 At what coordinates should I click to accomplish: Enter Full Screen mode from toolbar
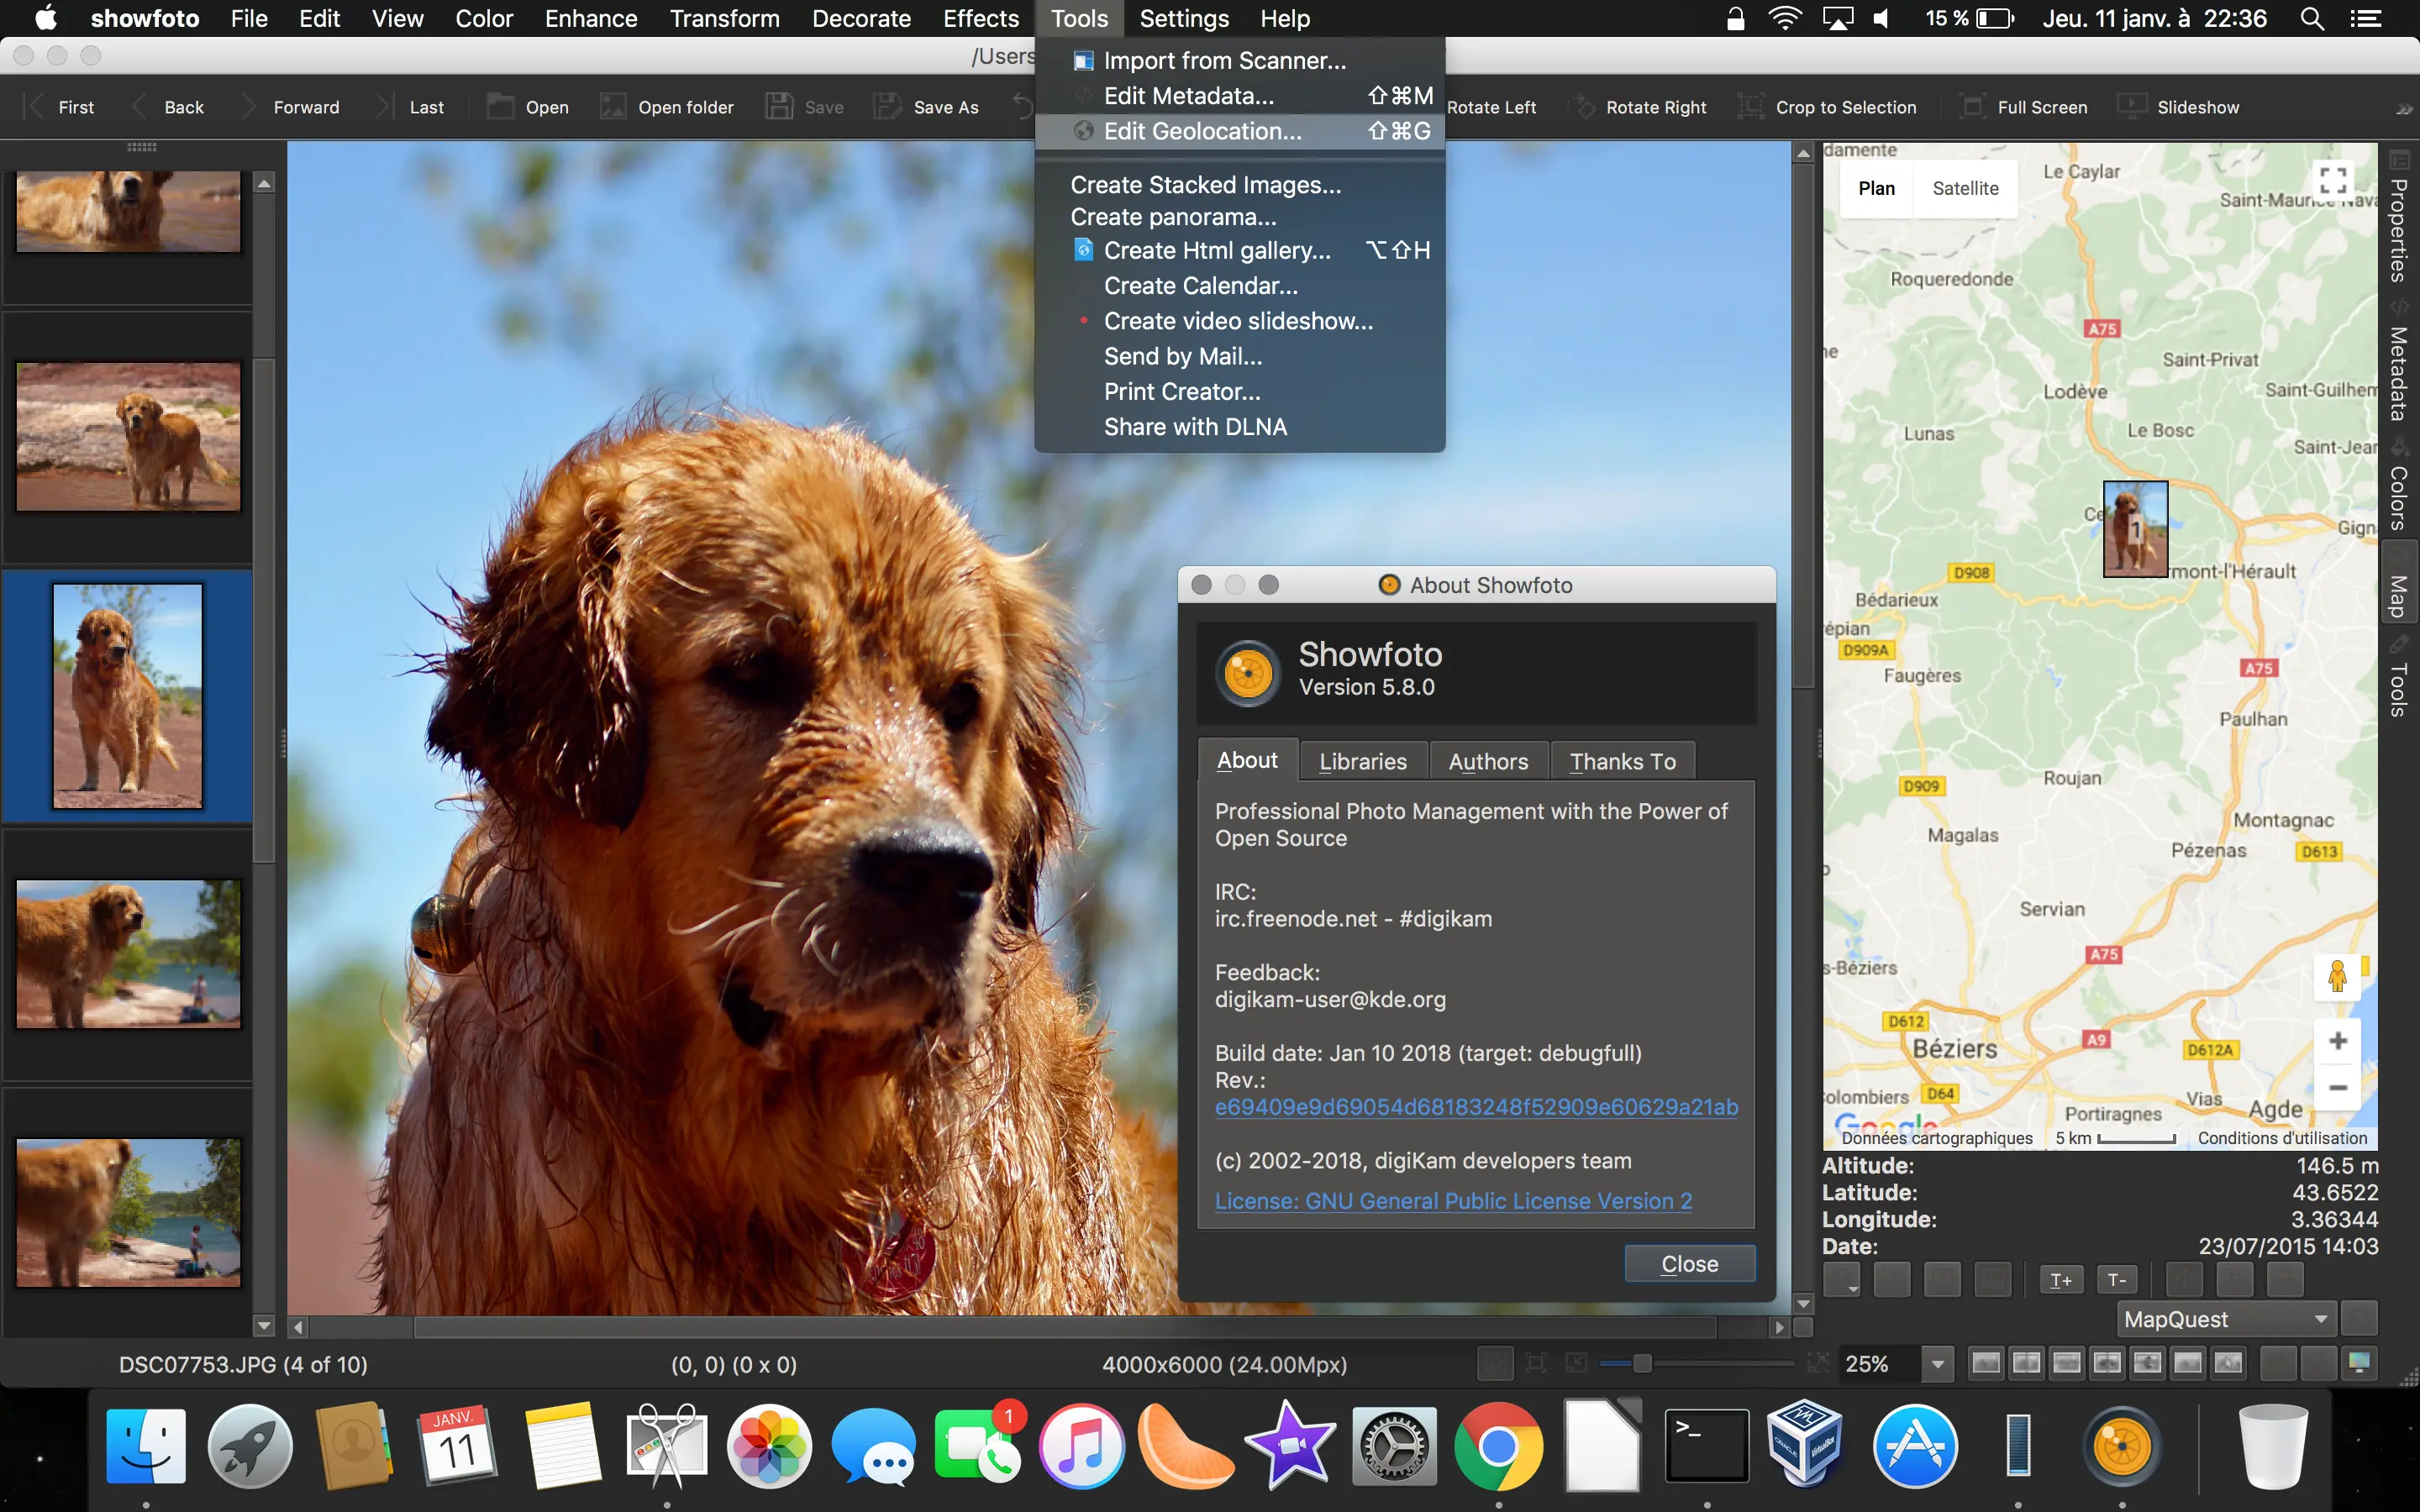tap(2024, 107)
